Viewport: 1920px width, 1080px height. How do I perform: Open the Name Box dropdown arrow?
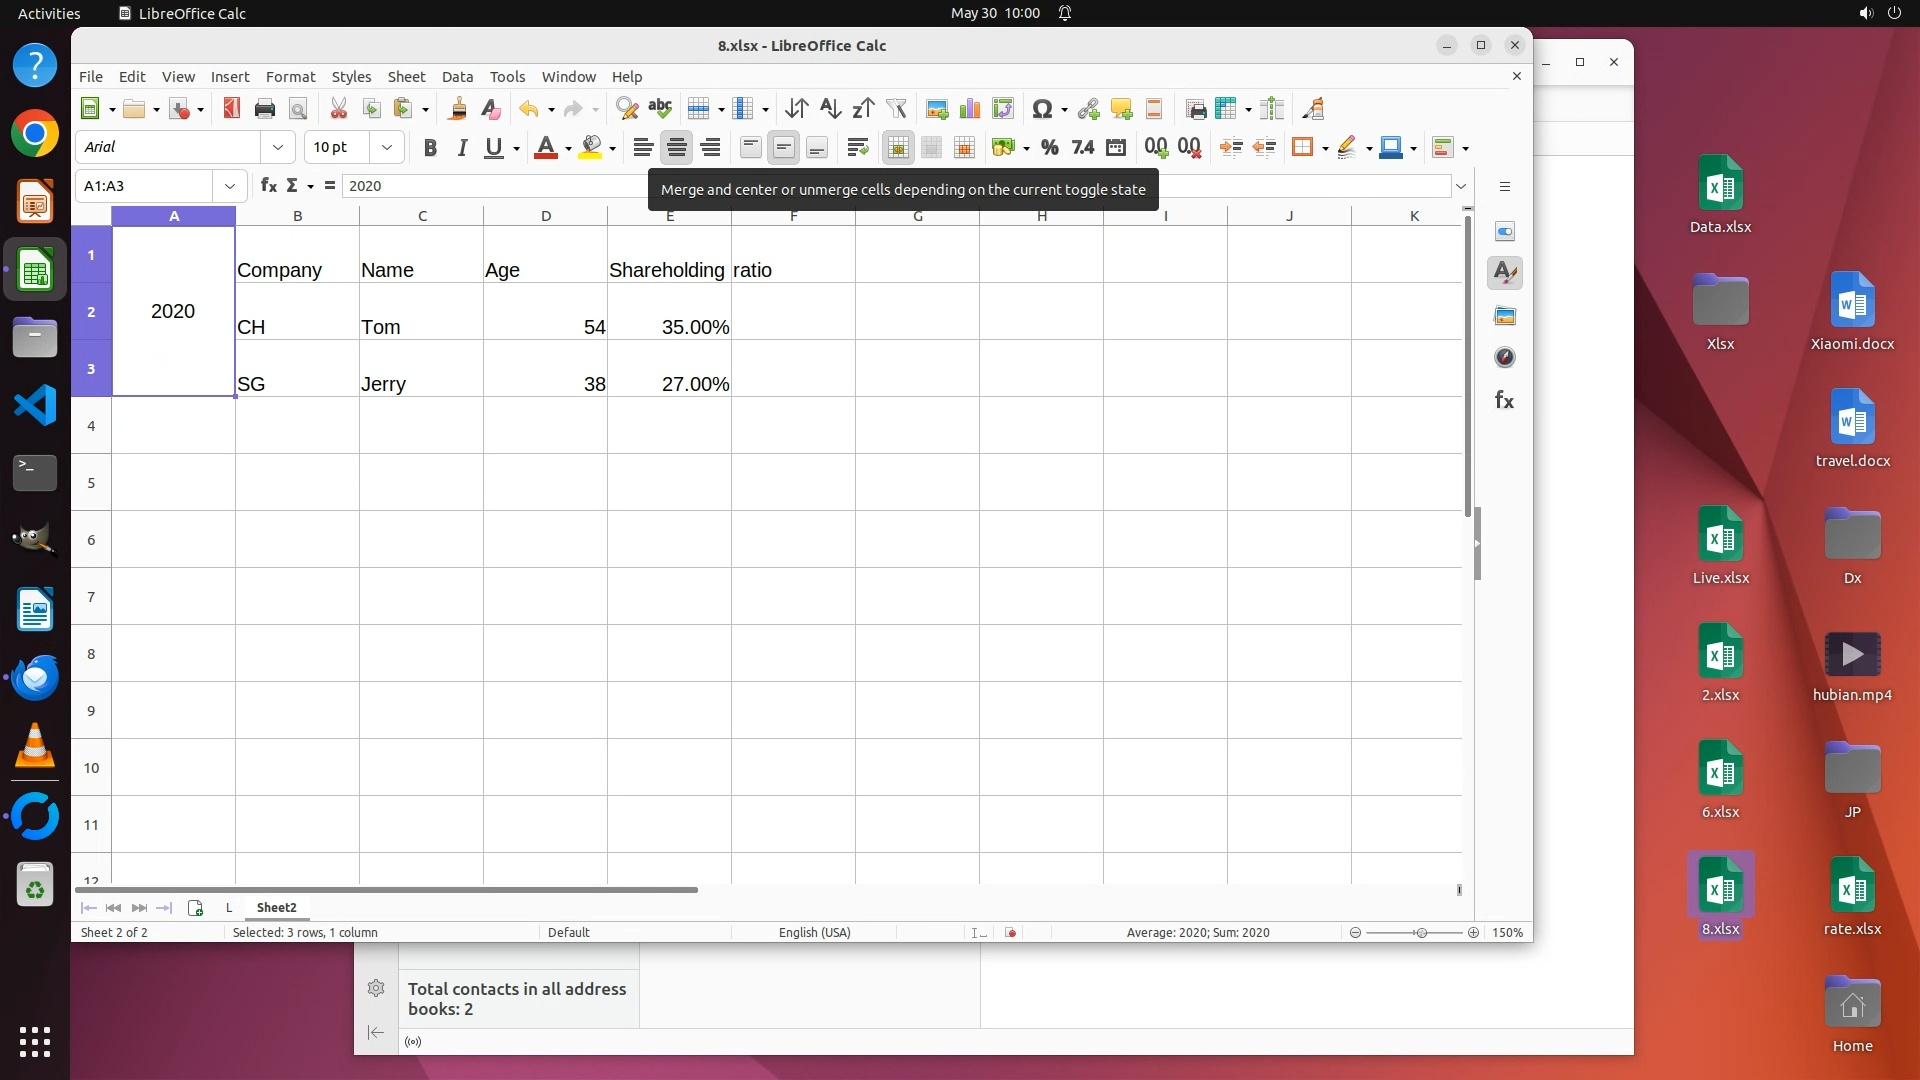pyautogui.click(x=230, y=186)
